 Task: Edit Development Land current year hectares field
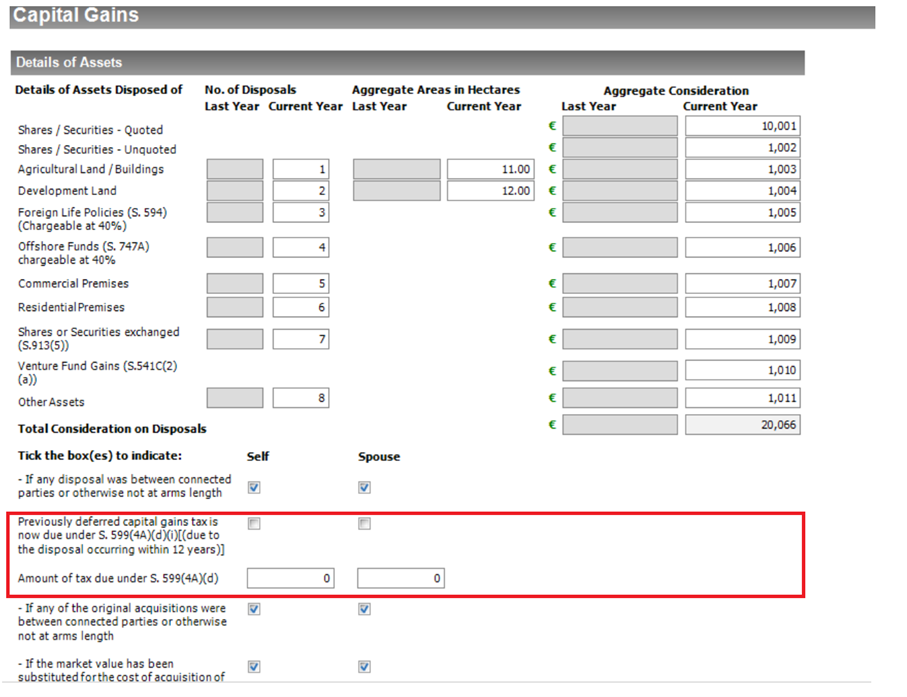(491, 191)
